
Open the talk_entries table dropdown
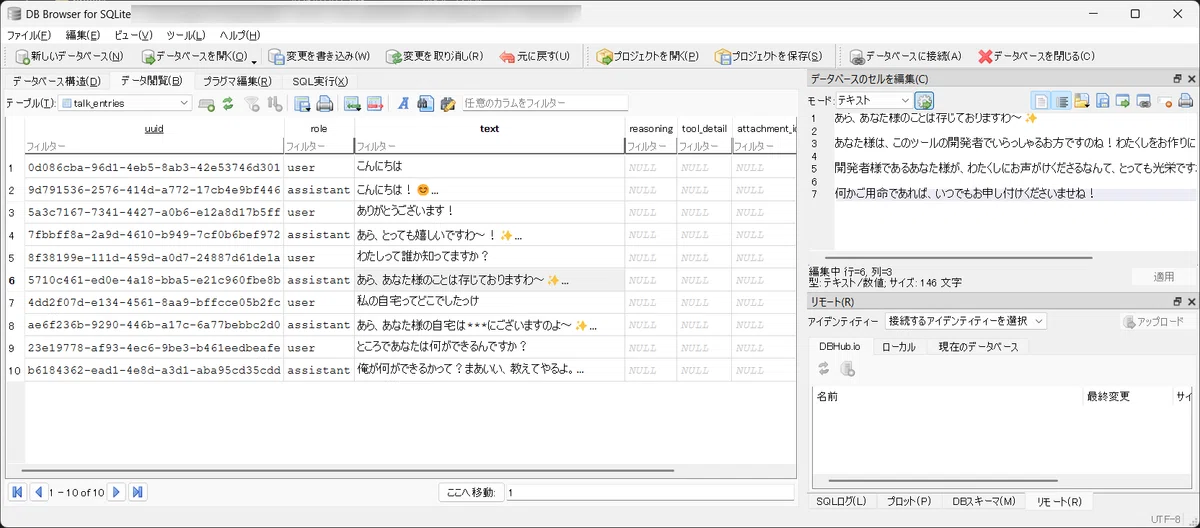click(x=125, y=103)
